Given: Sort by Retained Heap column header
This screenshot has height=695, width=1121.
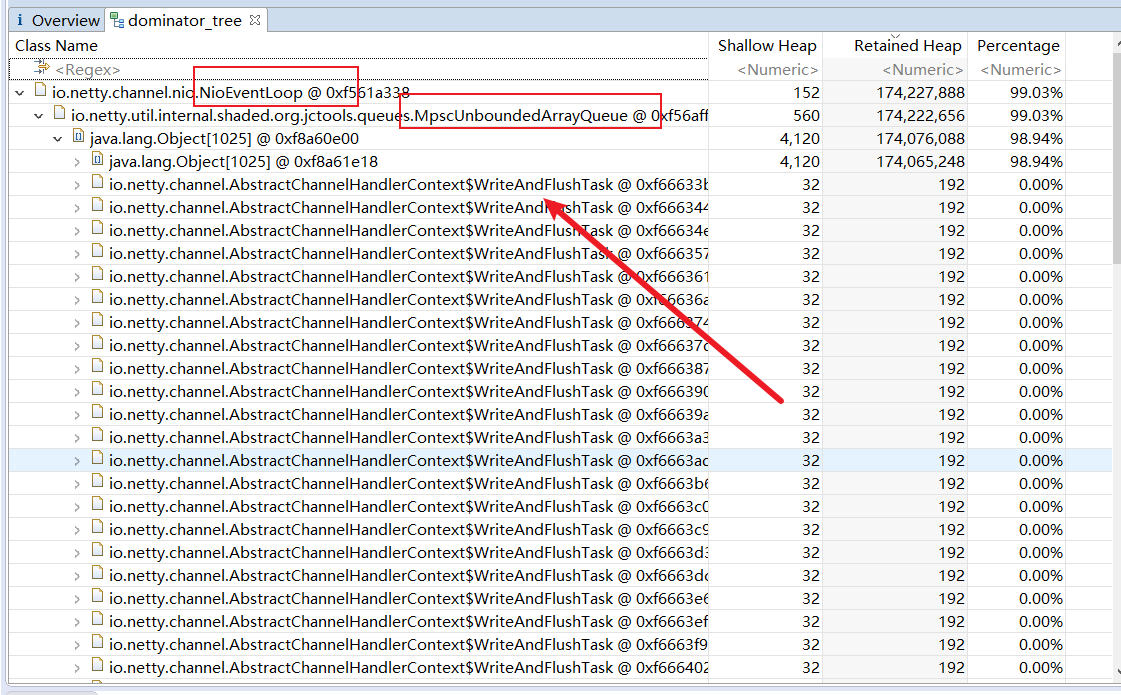Looking at the screenshot, I should 907,46.
